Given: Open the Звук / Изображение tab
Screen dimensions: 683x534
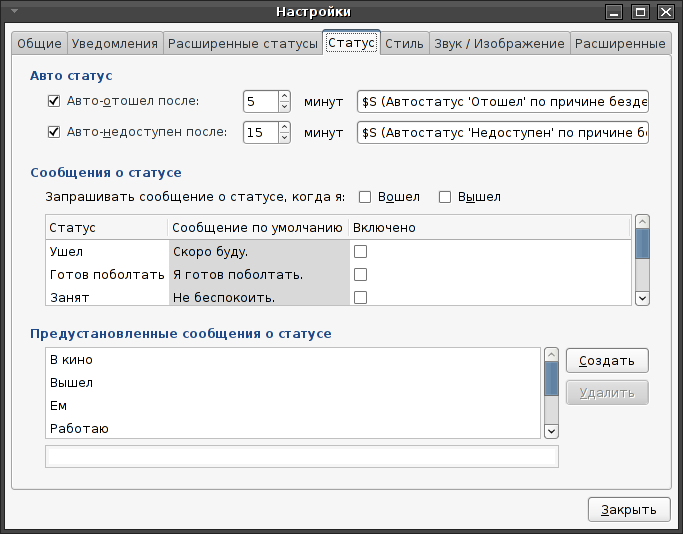Looking at the screenshot, I should [x=499, y=44].
